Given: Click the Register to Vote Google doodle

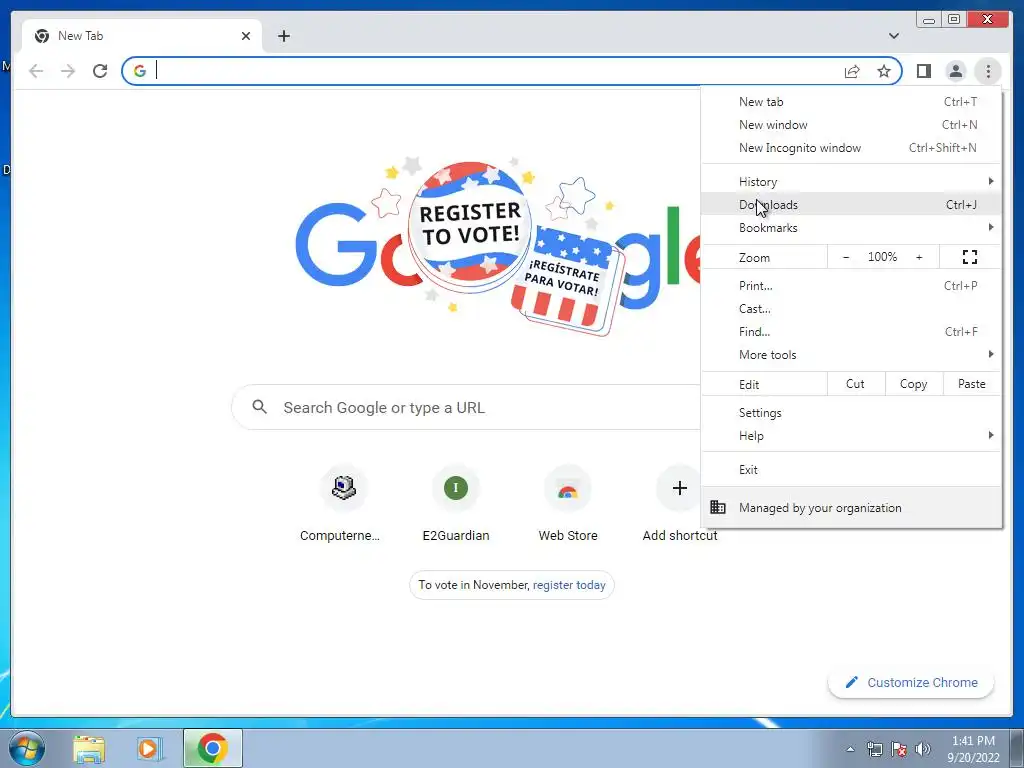Looking at the screenshot, I should pyautogui.click(x=496, y=245).
